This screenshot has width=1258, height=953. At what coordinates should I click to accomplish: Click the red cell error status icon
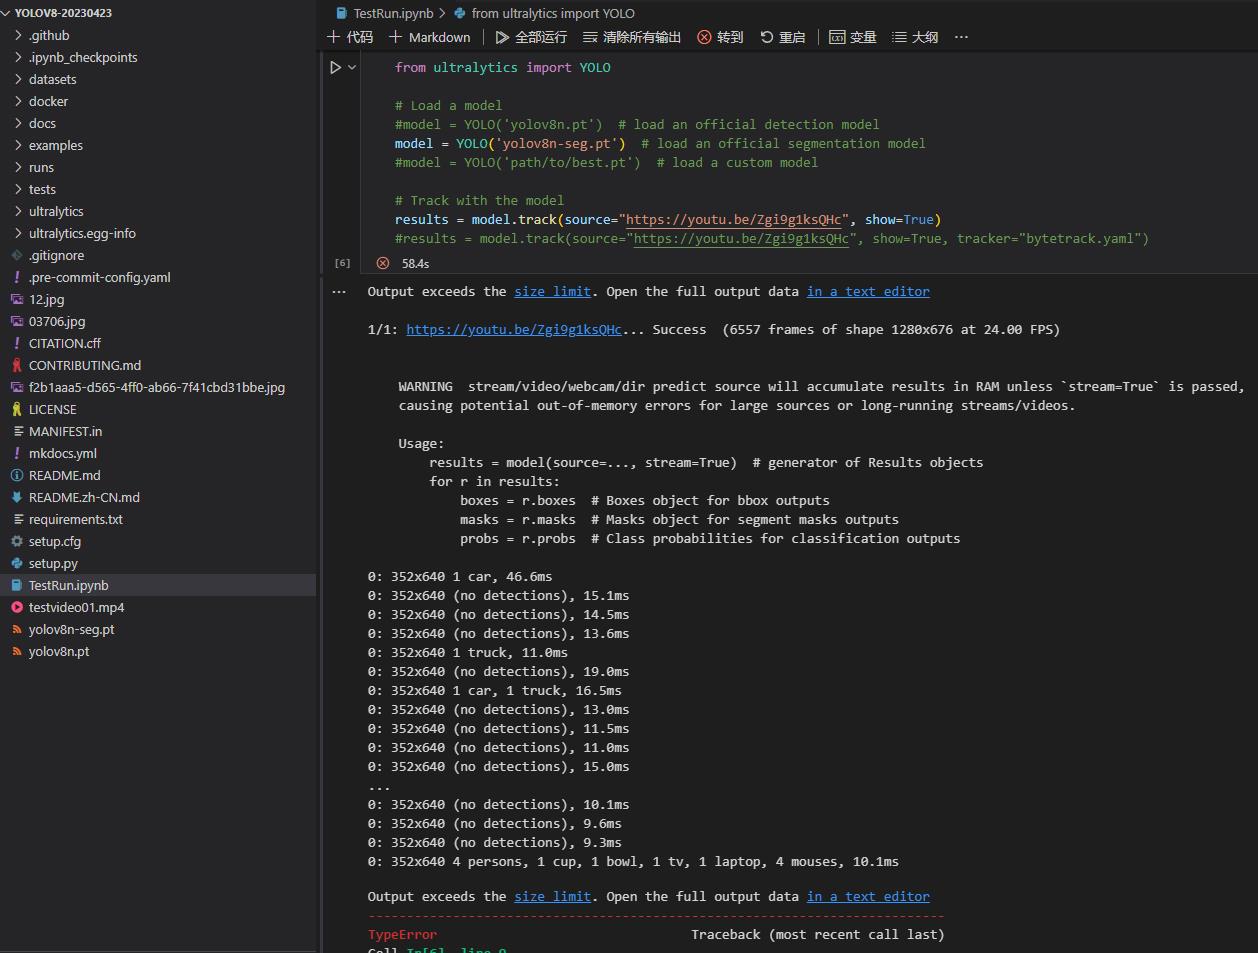tap(382, 263)
